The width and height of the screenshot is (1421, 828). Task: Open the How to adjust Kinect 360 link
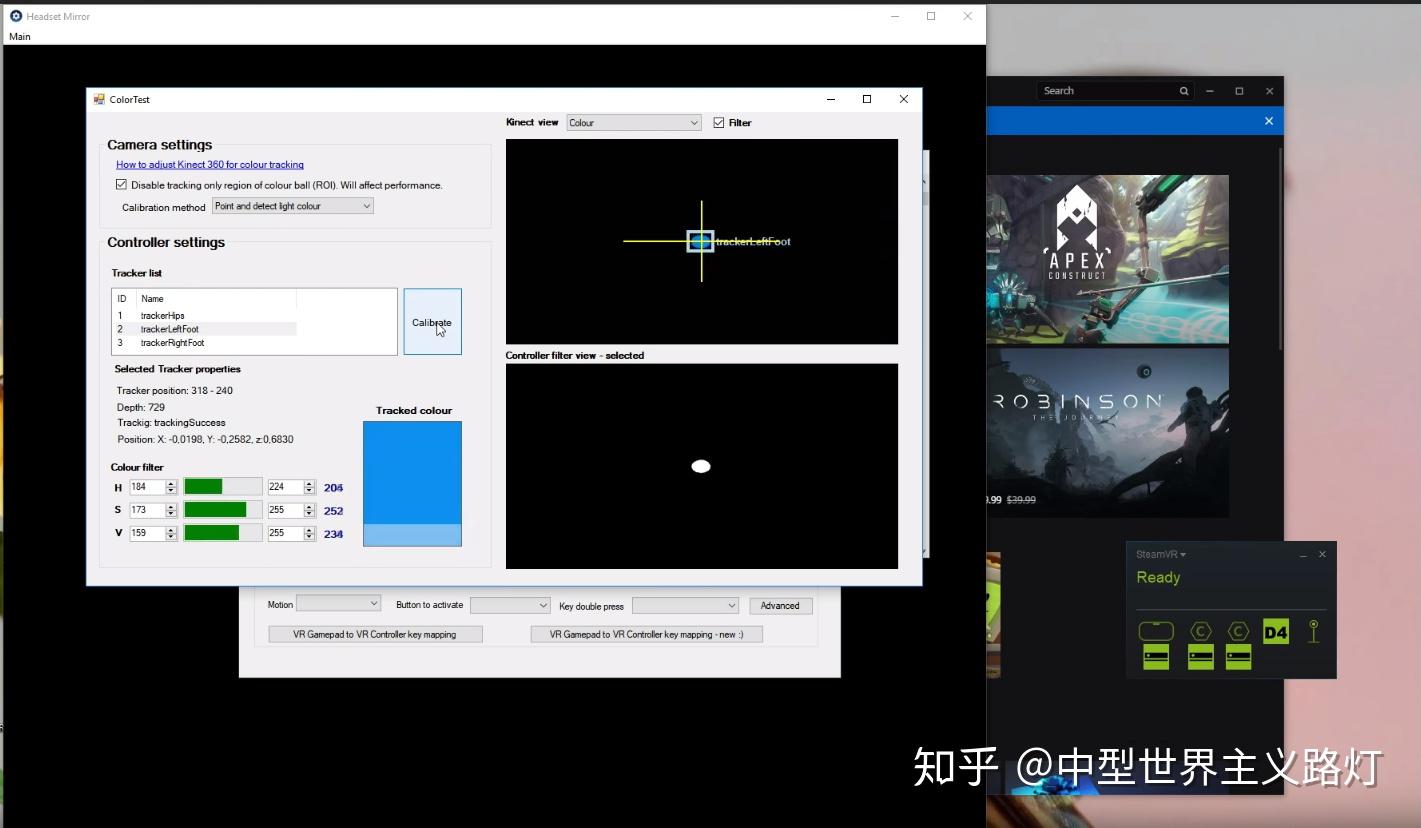tap(209, 164)
